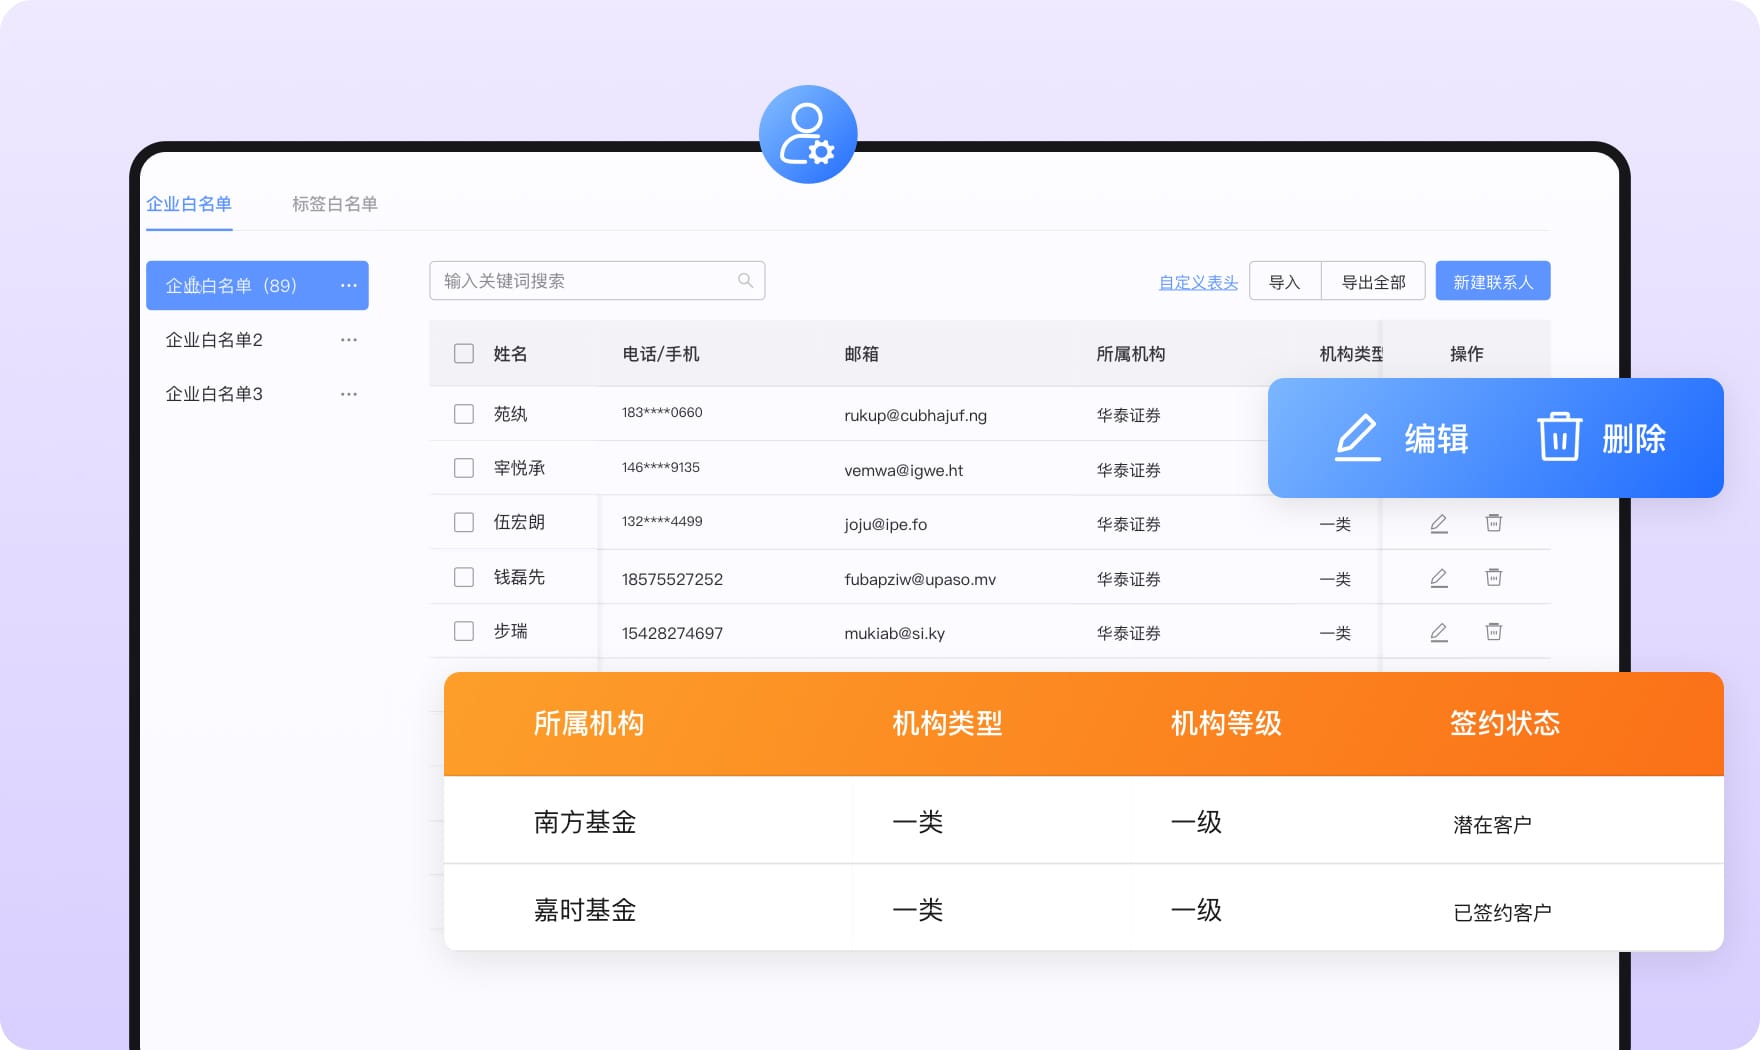Click the 新建联系人 button

point(1493,281)
